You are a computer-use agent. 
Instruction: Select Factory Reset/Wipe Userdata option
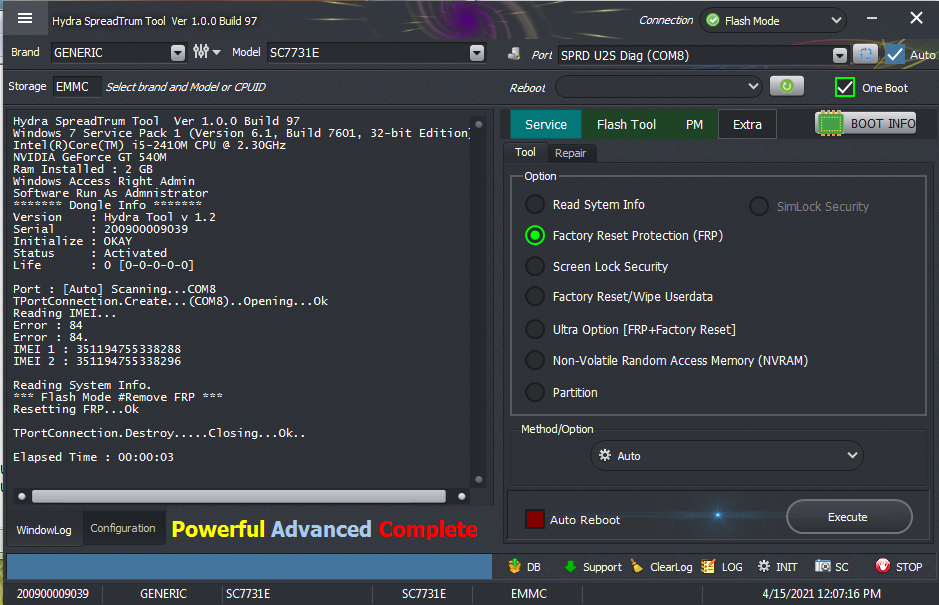(x=534, y=297)
